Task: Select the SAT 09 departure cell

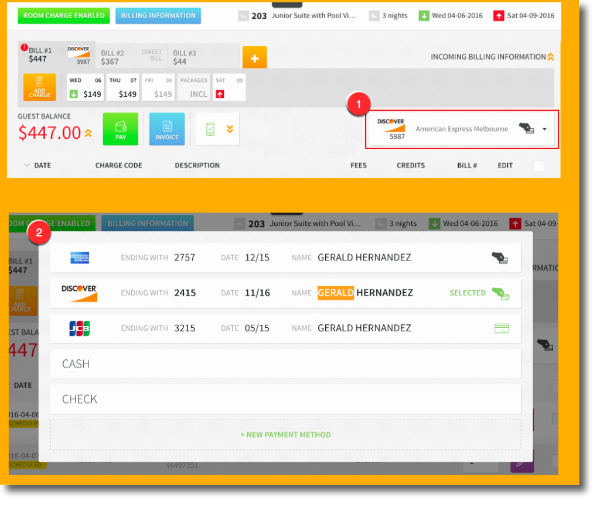Action: coord(229,87)
